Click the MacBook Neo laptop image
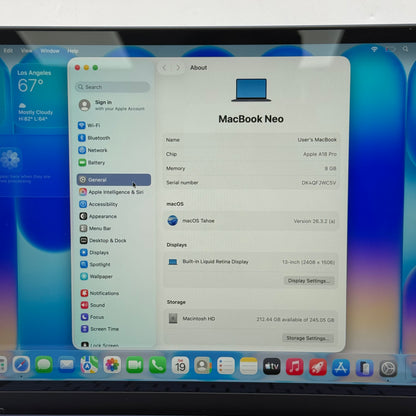Viewport: 416px width, 416px height. (251, 90)
